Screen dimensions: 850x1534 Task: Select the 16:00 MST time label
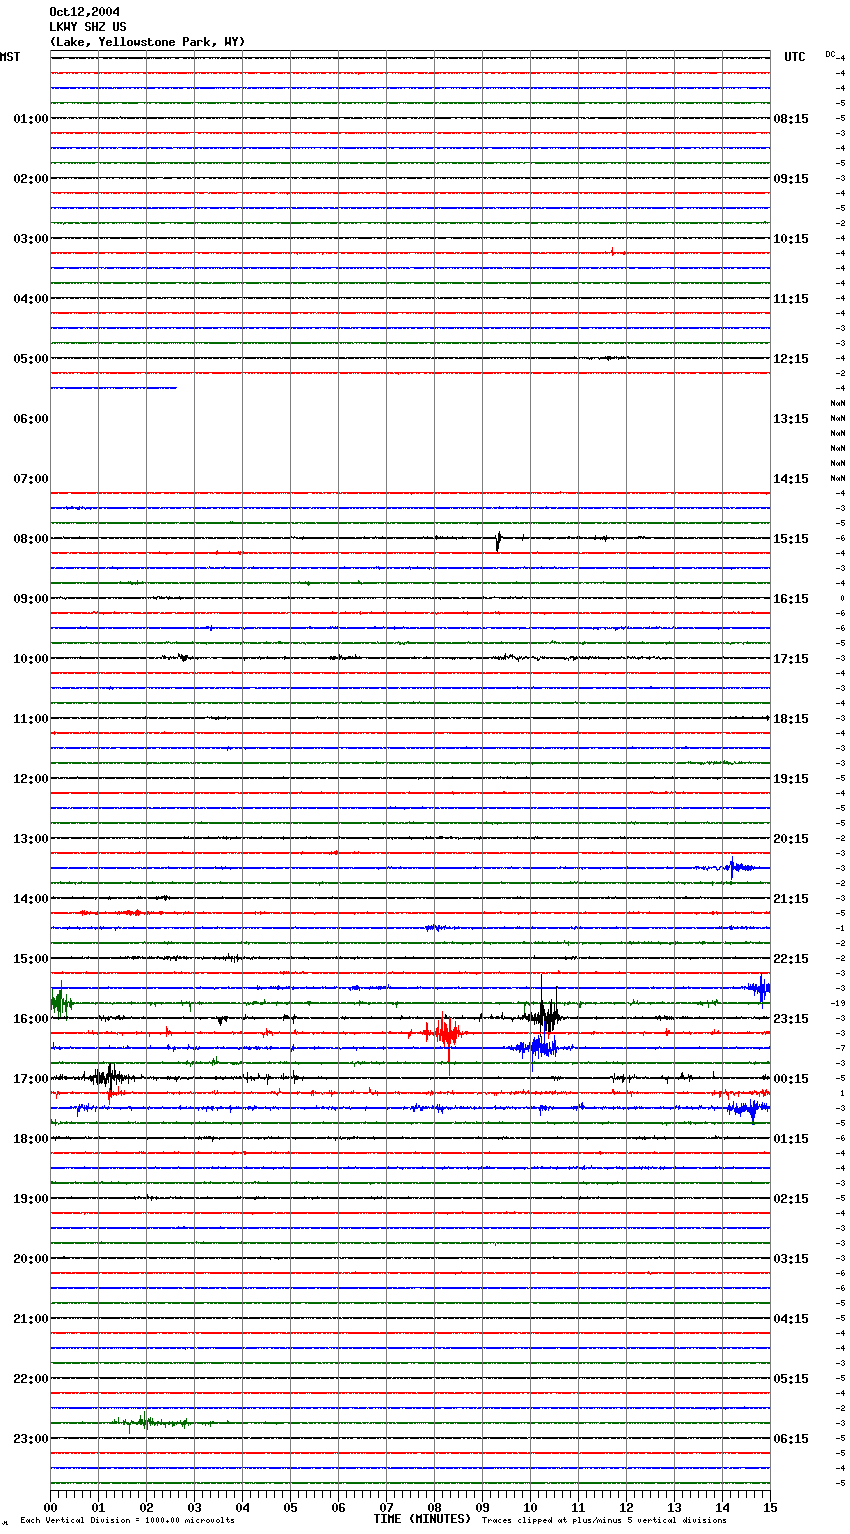31,1018
